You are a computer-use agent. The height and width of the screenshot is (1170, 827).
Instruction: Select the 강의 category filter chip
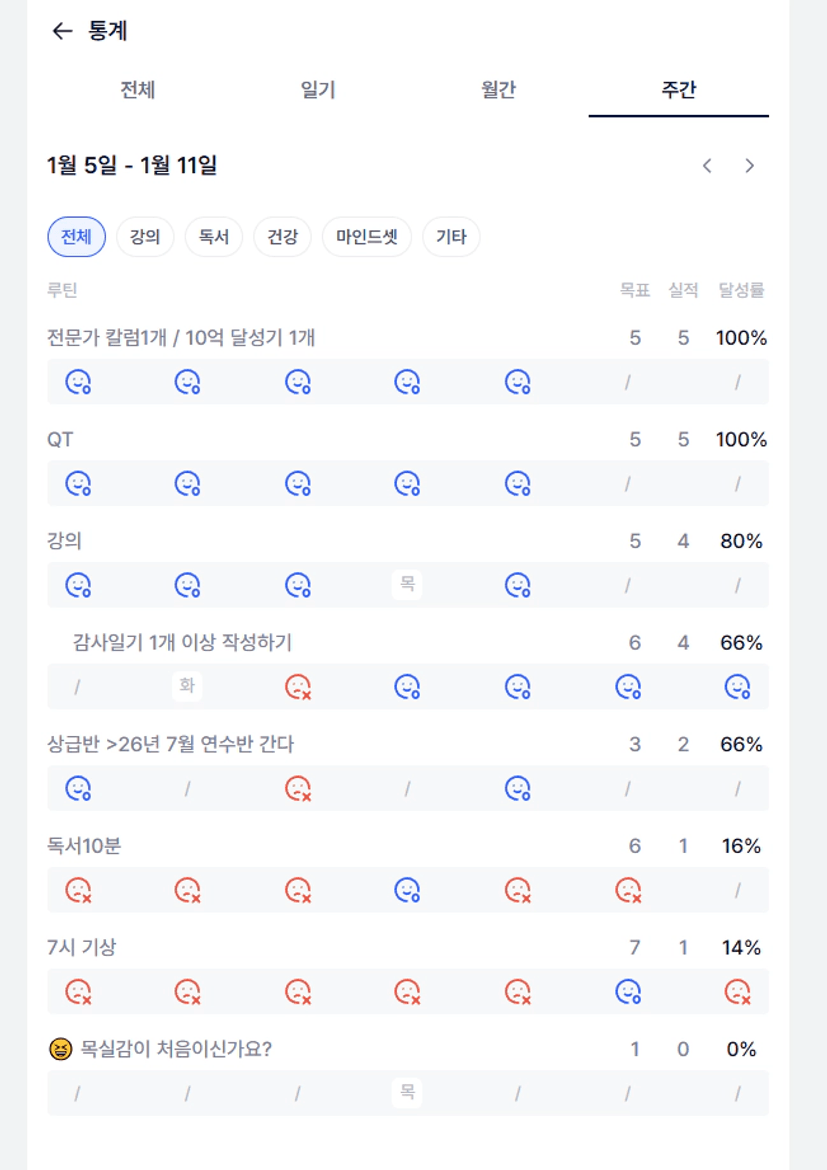coord(145,238)
